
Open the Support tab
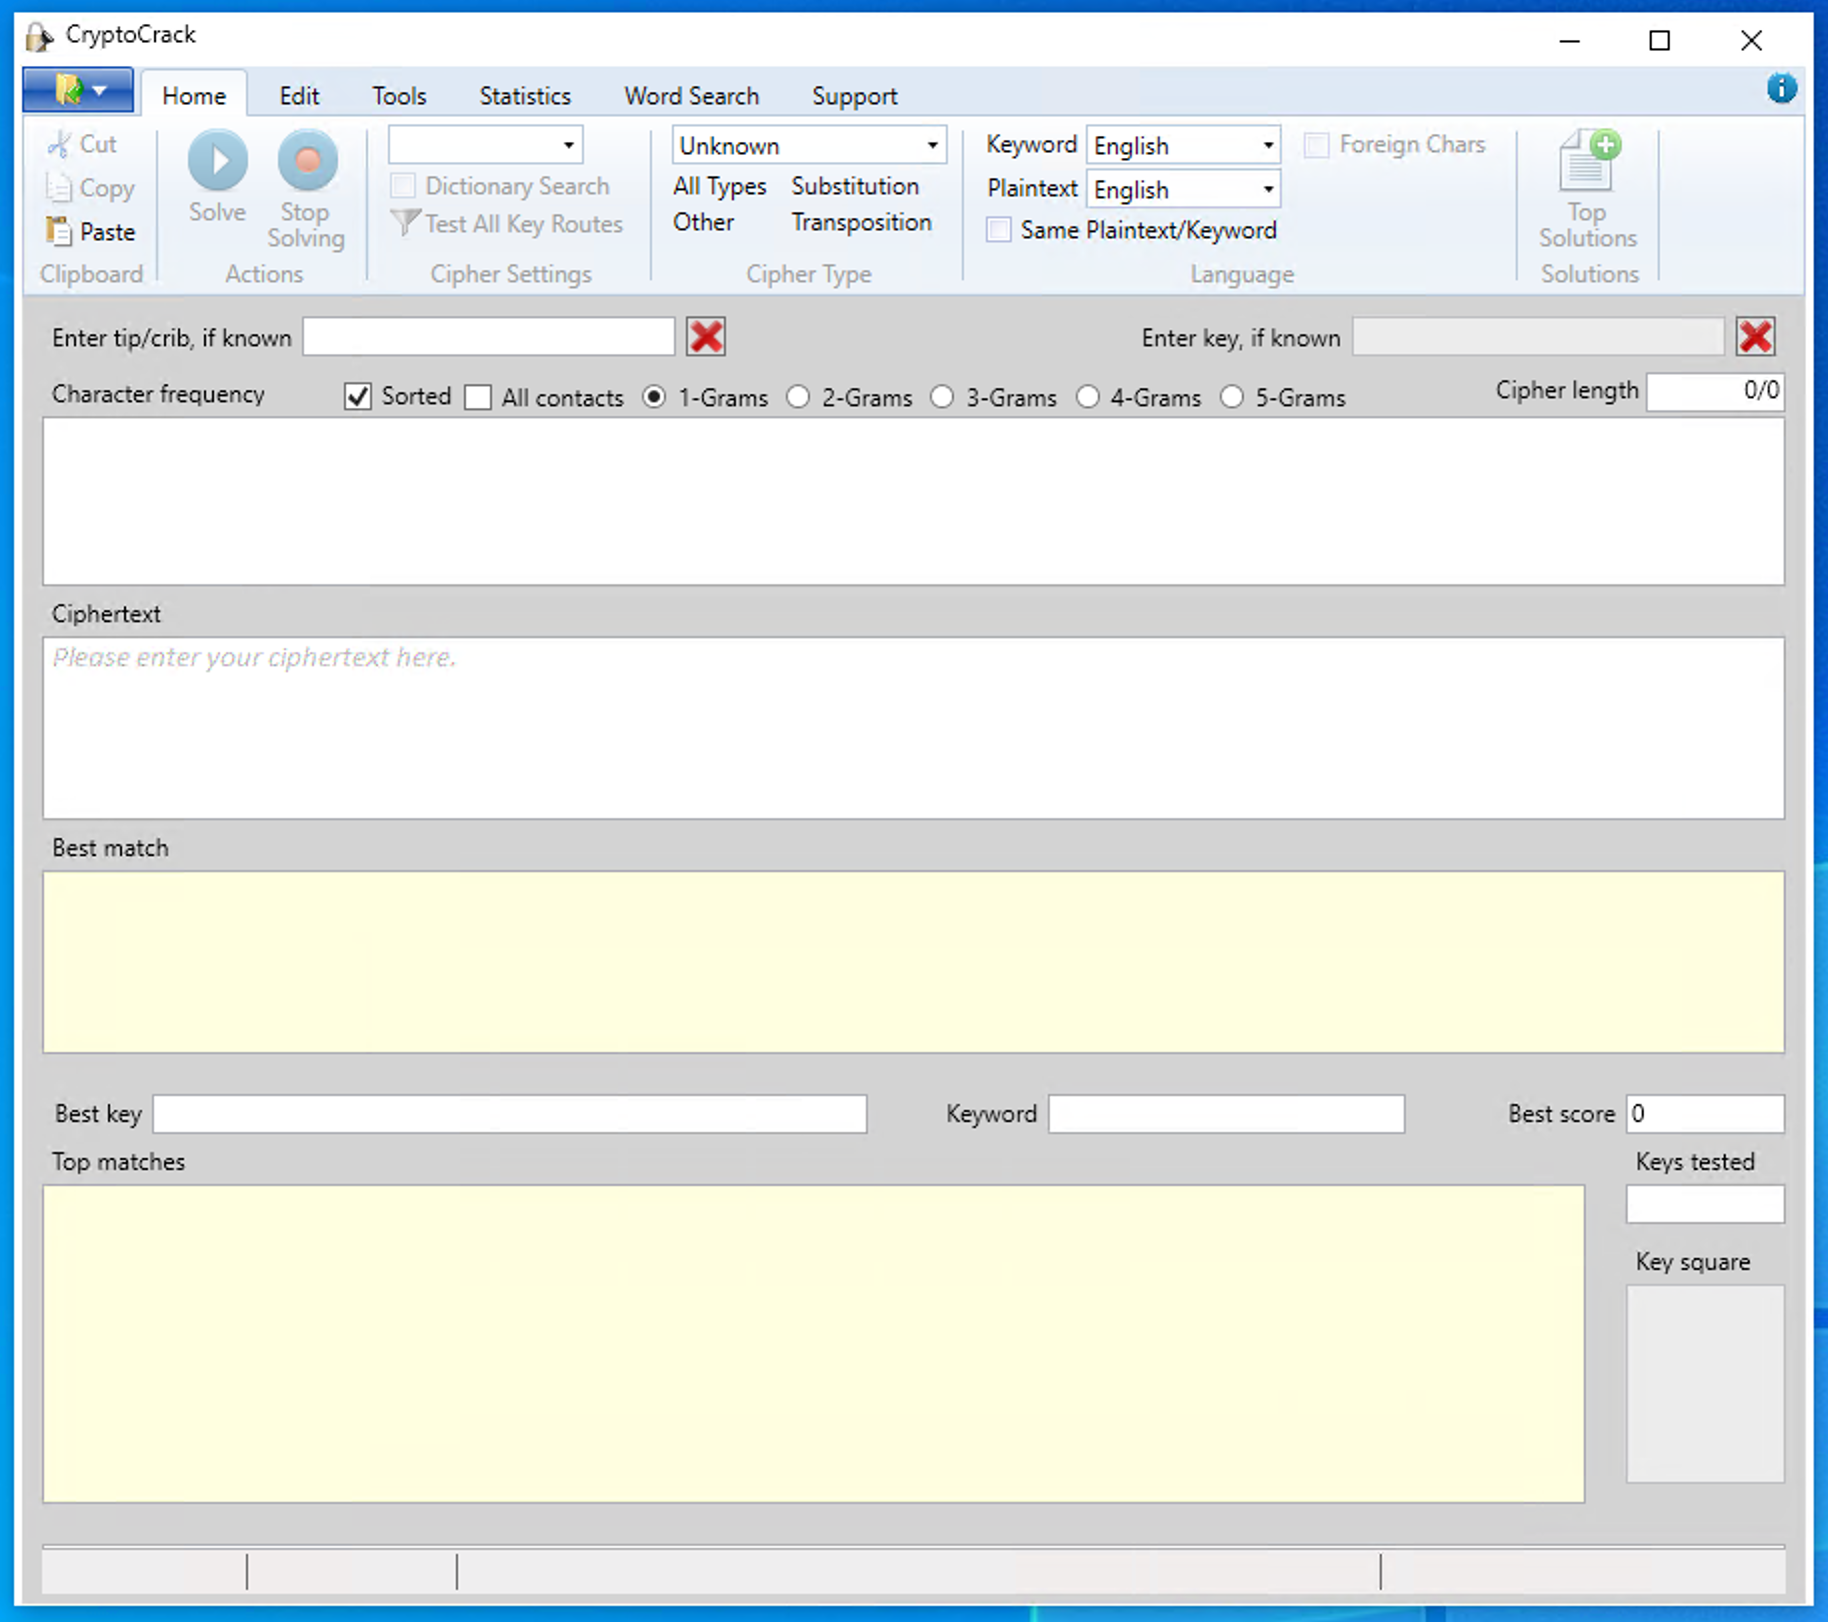pyautogui.click(x=854, y=96)
